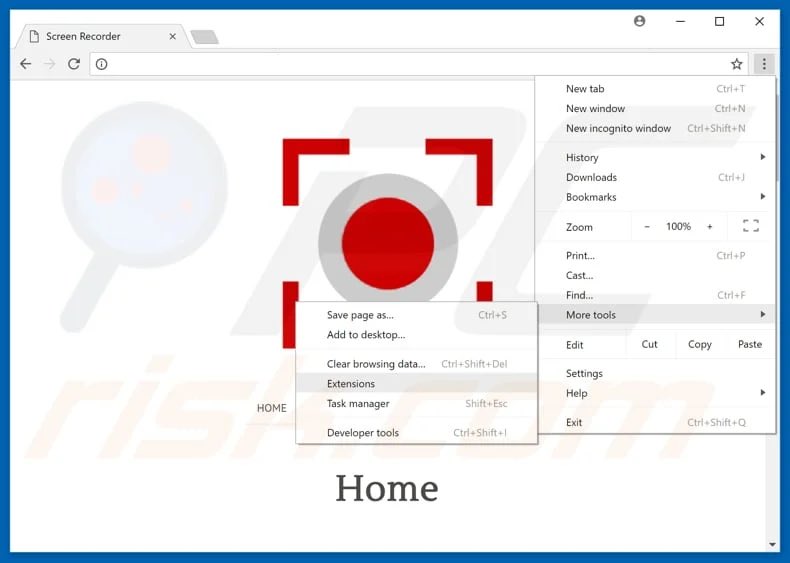Screen dimensions: 790x563
Task: Click the 100% zoom value
Action: pyautogui.click(x=678, y=227)
